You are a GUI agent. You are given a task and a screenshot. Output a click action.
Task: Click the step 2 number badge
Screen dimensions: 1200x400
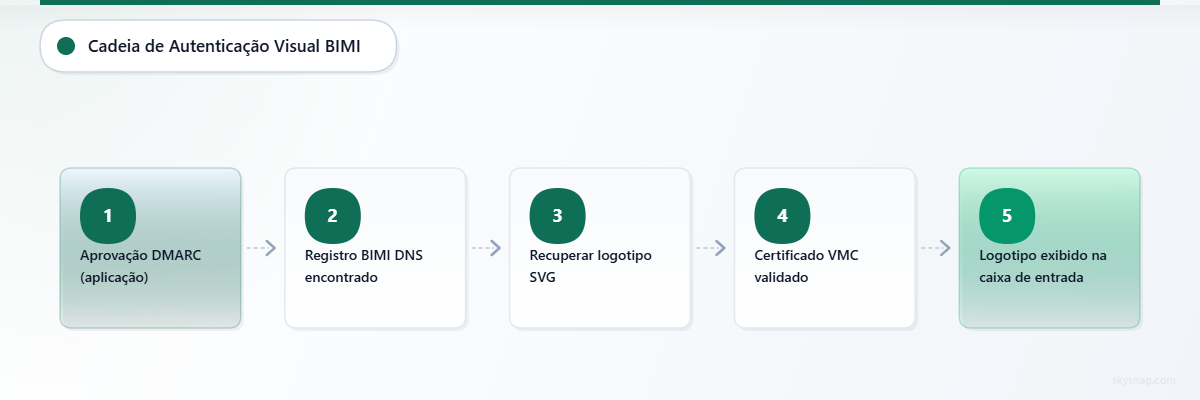coord(333,215)
